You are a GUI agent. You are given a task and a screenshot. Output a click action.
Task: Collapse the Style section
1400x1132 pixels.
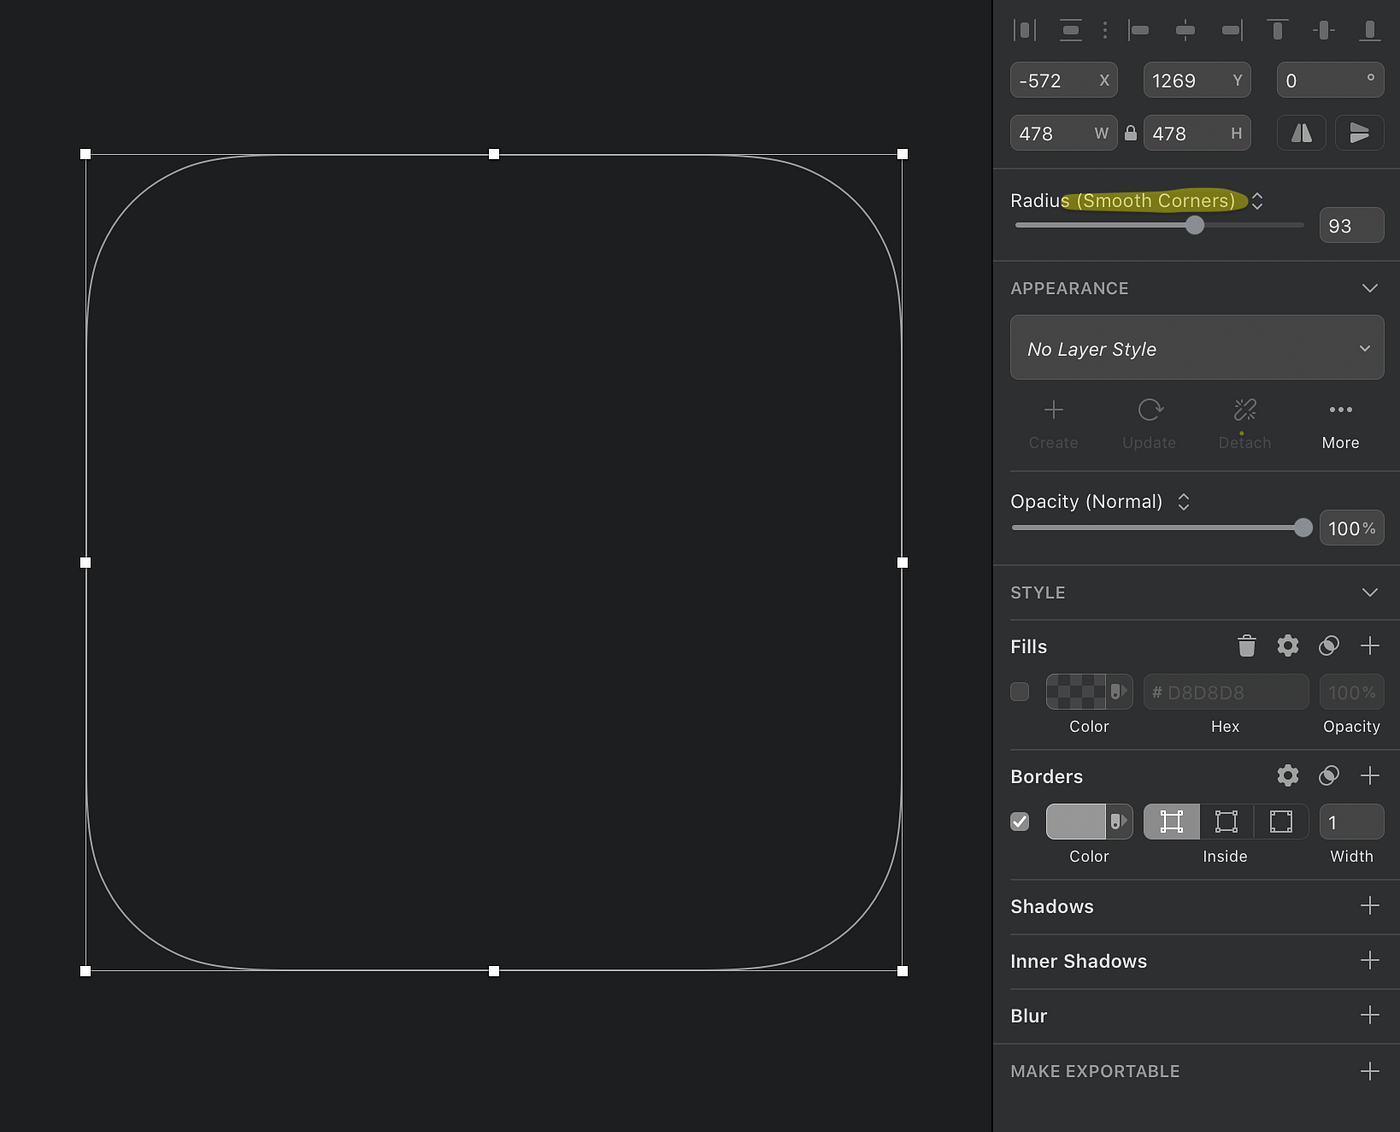coord(1370,592)
